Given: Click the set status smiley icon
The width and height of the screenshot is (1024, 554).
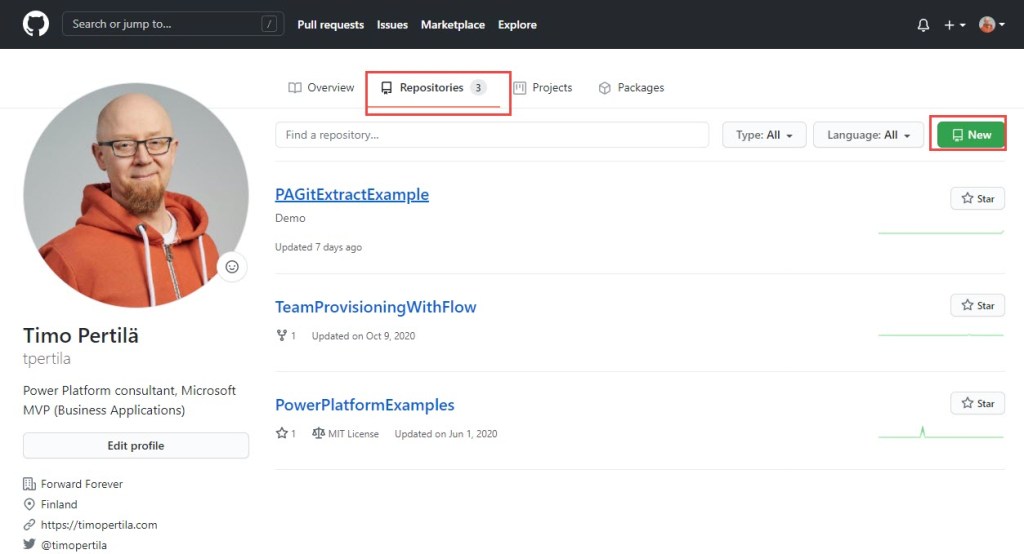Looking at the screenshot, I should 232,267.
